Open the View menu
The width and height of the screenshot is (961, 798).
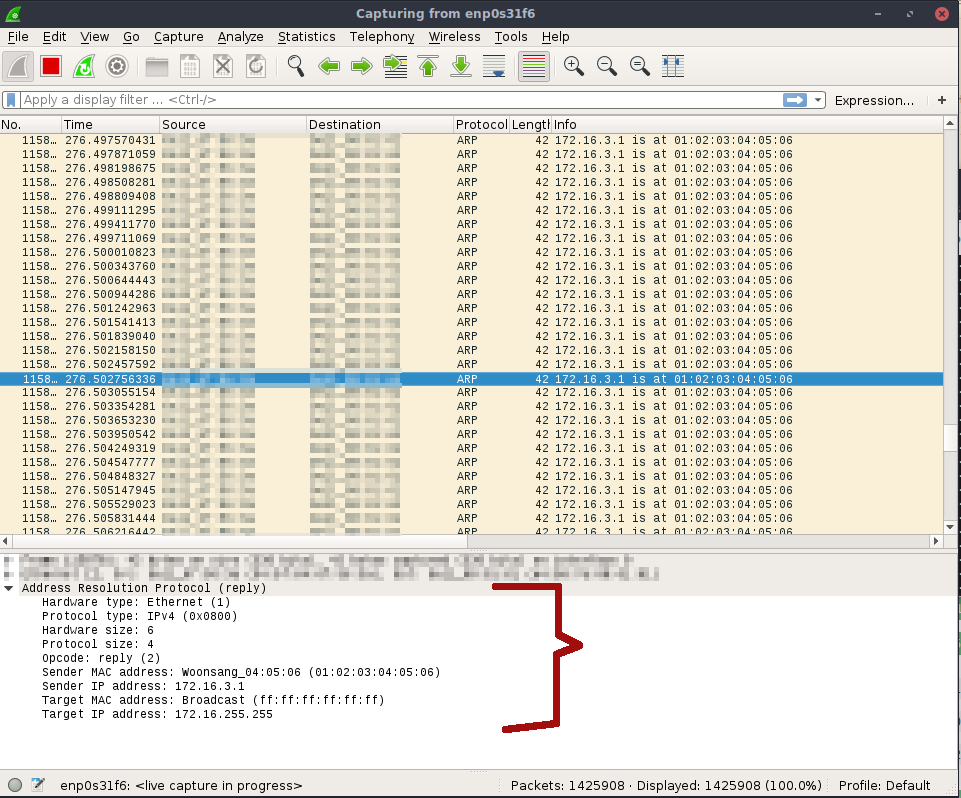(x=94, y=37)
